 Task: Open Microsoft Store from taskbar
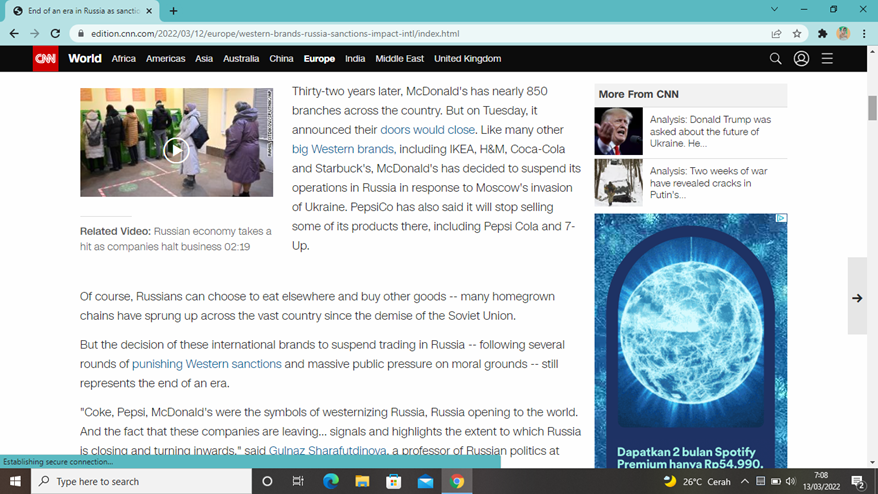[394, 481]
